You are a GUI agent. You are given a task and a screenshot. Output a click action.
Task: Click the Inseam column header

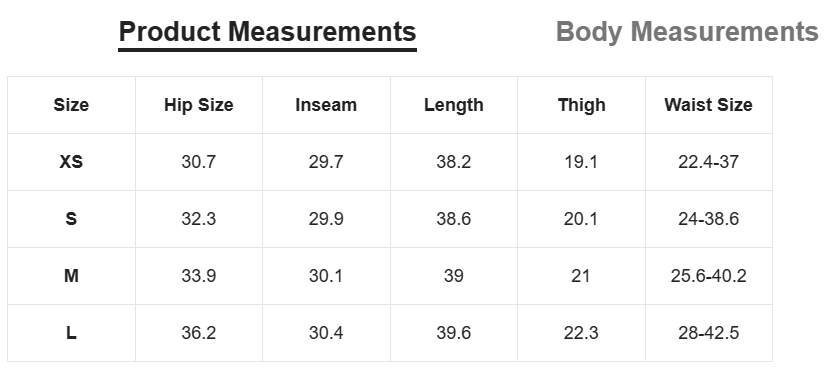[x=326, y=105]
